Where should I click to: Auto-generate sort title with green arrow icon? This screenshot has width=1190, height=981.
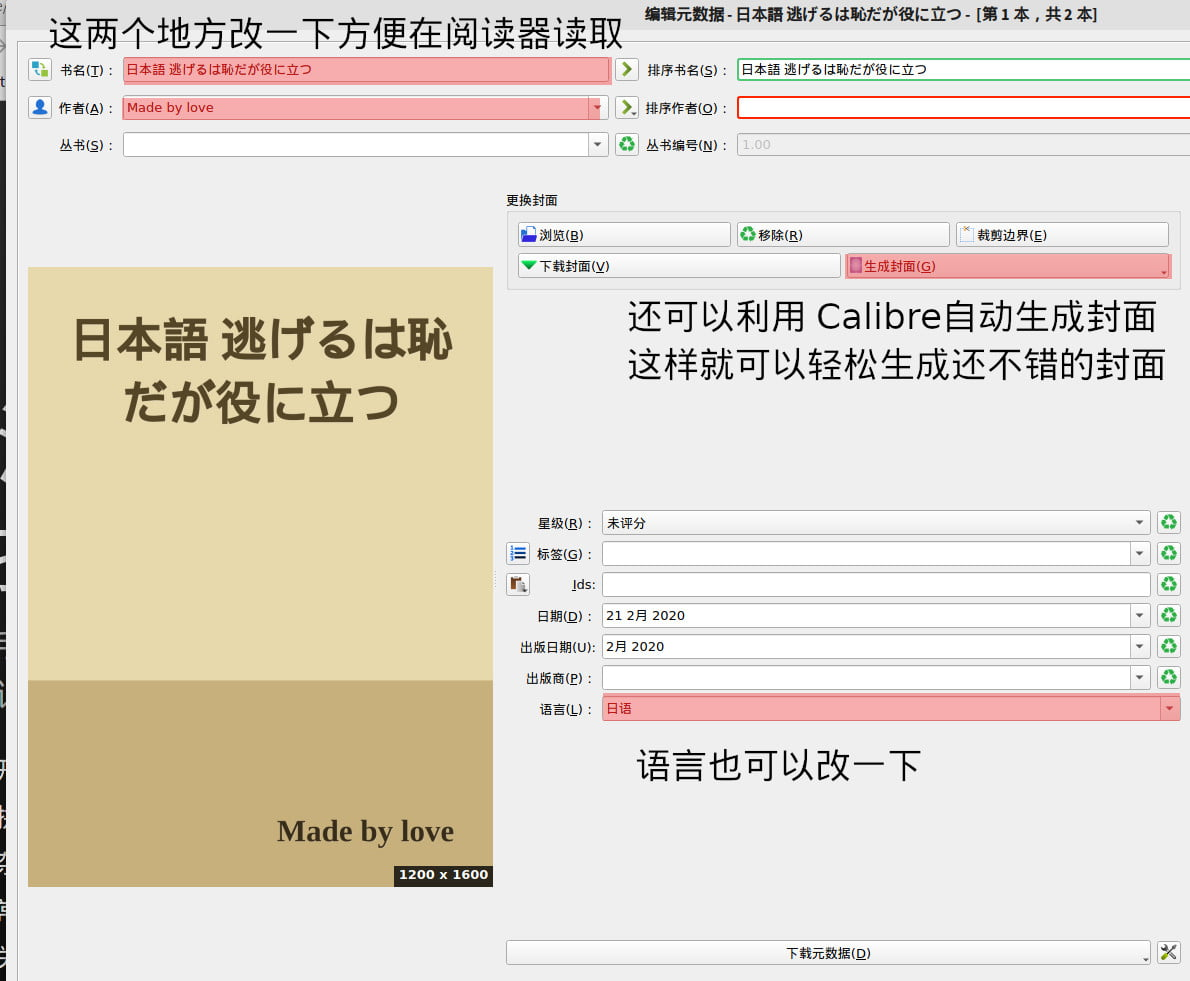(625, 69)
